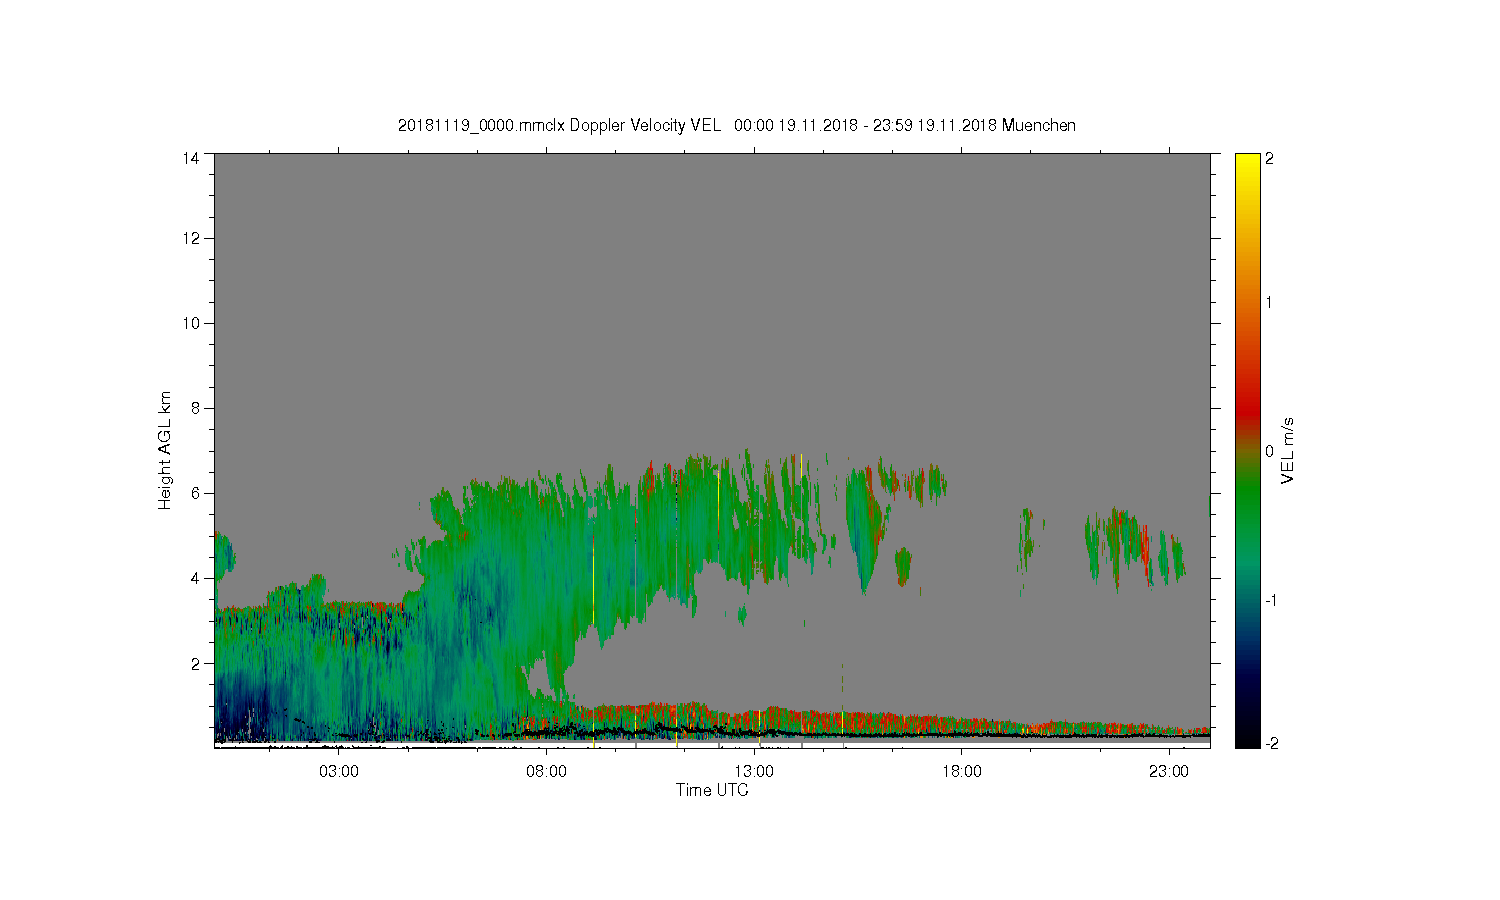Click the height tick label 6
This screenshot has height=900, width=1500.
(x=195, y=493)
